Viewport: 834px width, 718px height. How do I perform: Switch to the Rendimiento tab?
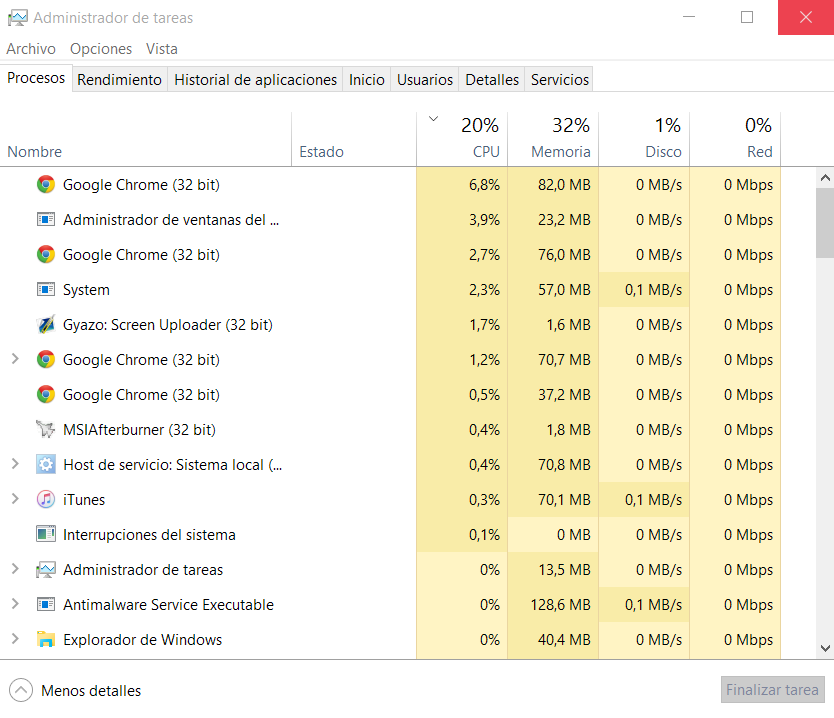[x=120, y=80]
